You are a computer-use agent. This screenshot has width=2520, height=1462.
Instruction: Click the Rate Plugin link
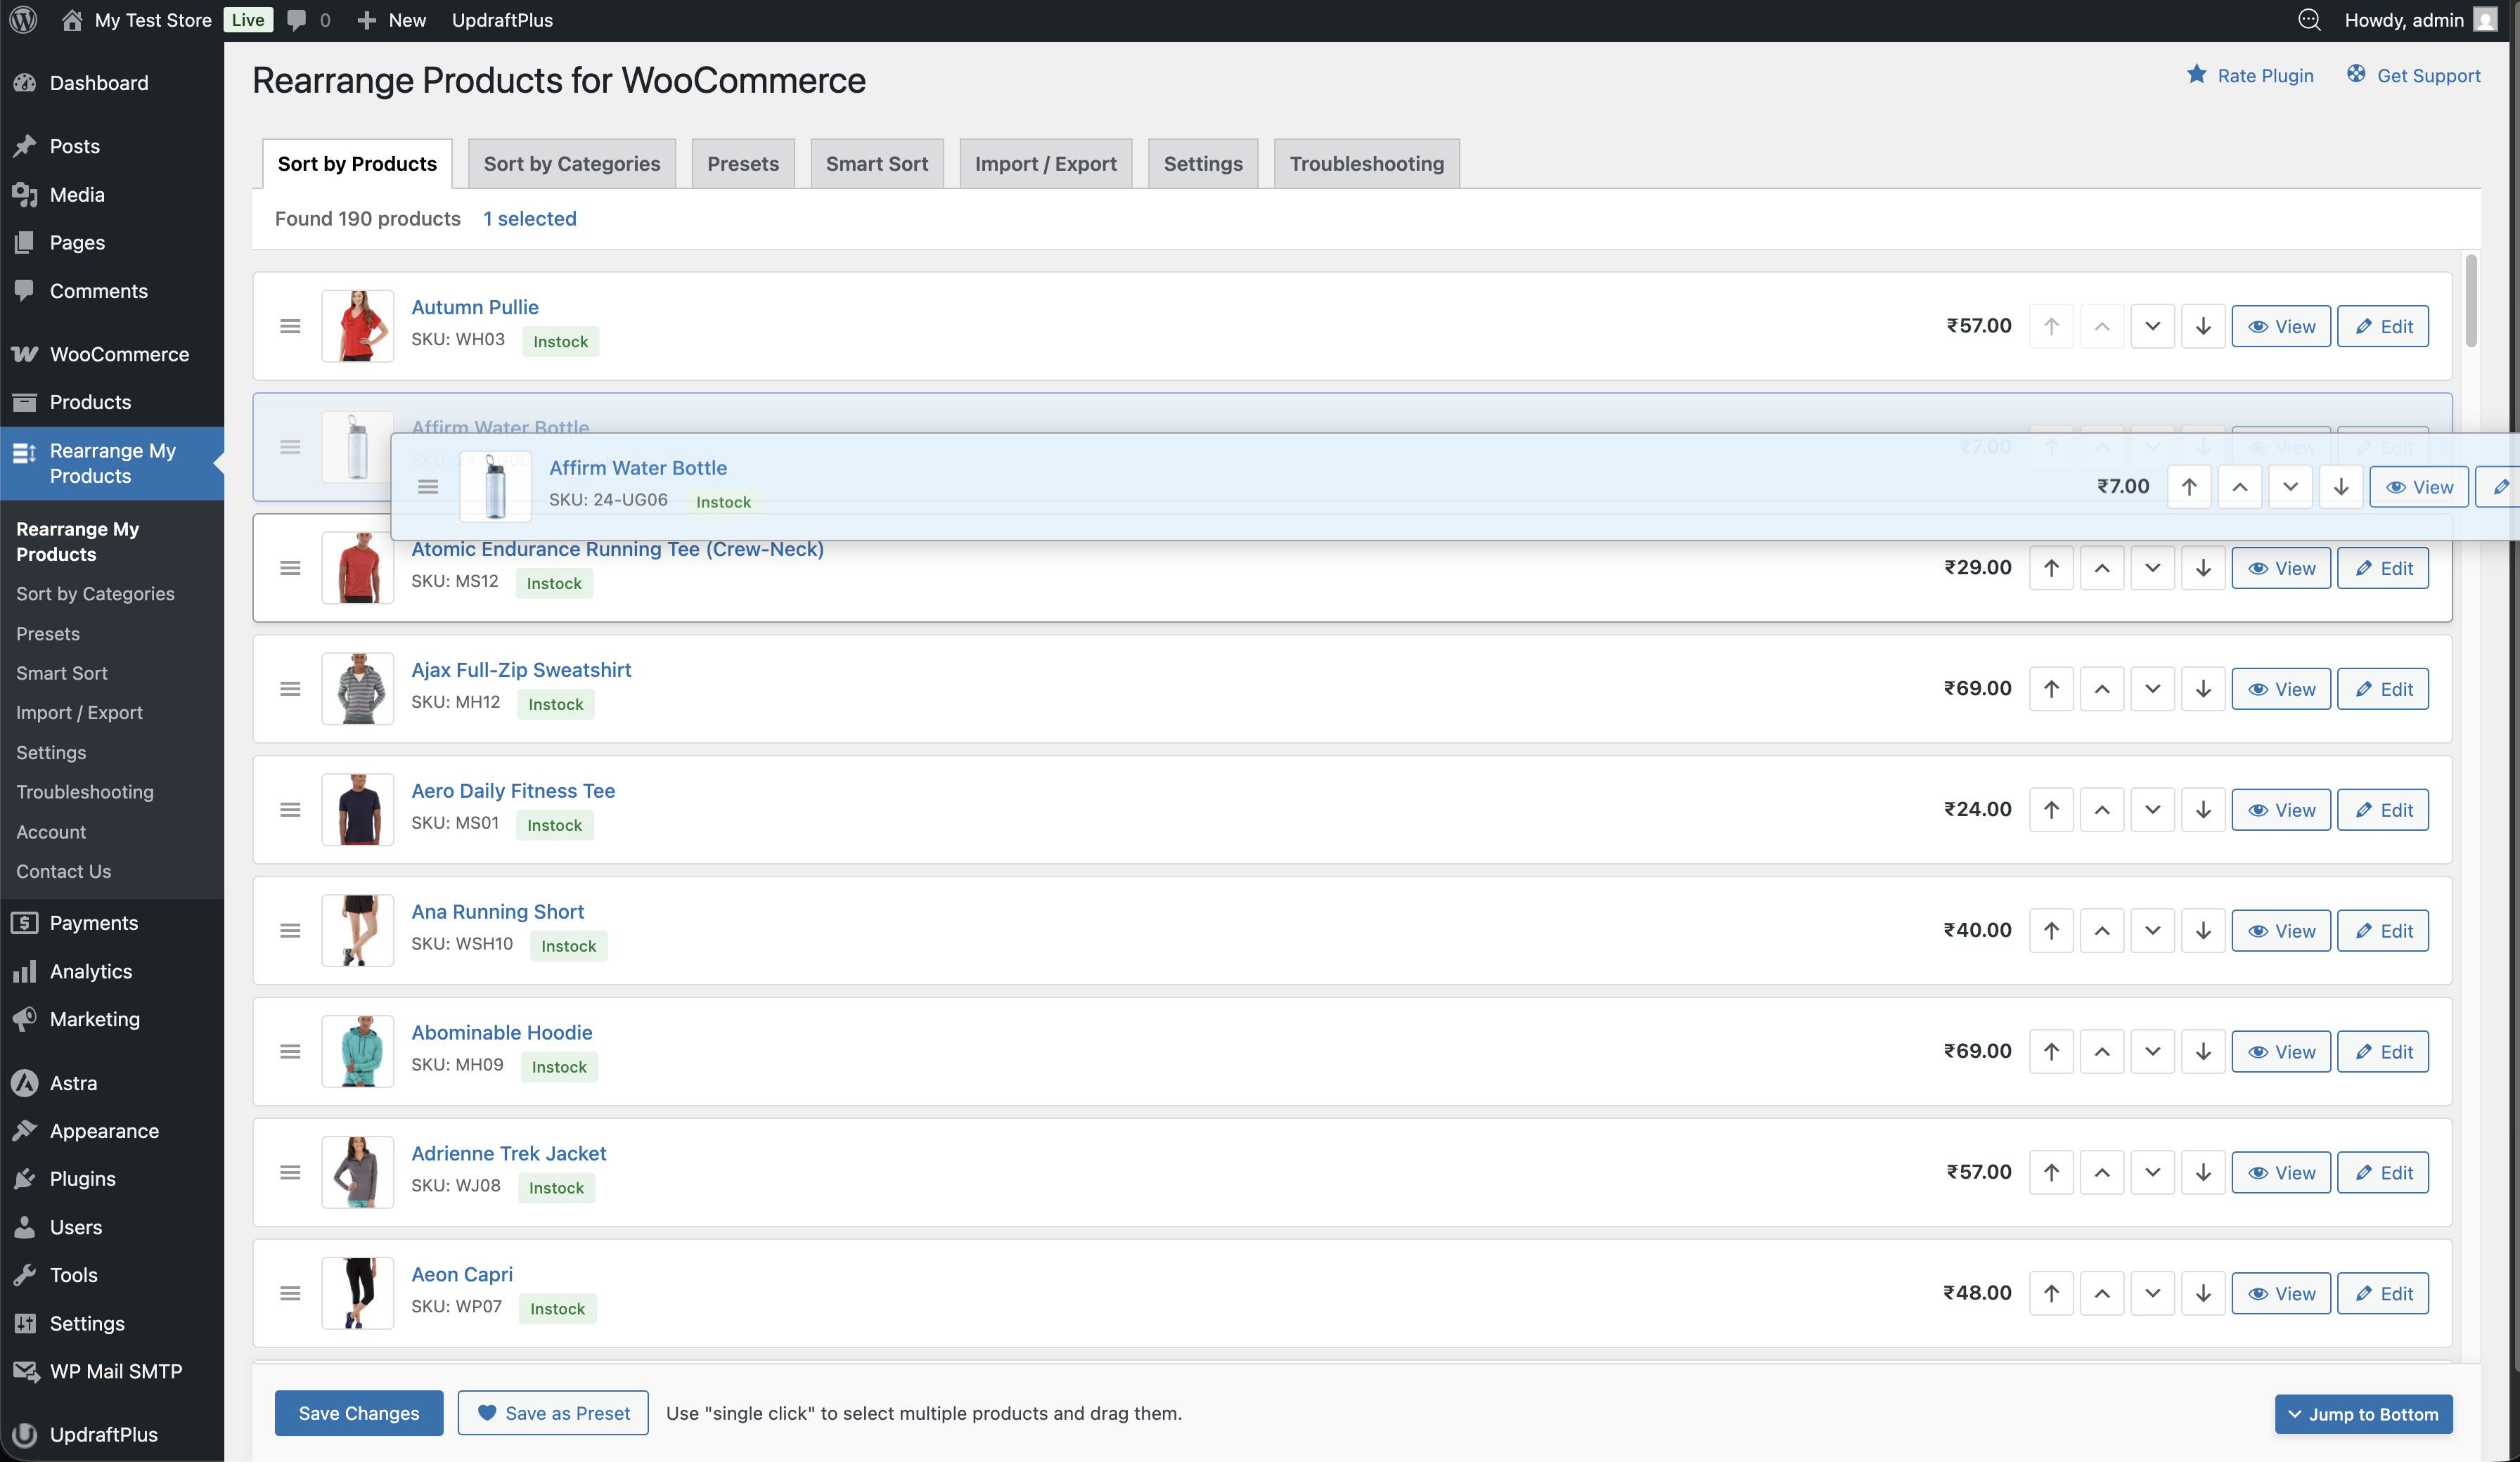pyautogui.click(x=2265, y=75)
